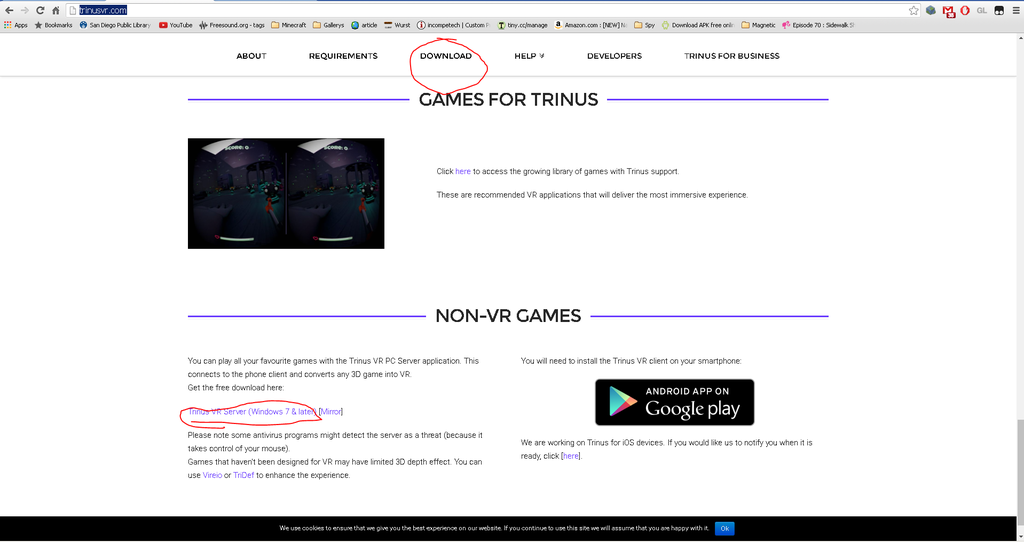
Task: Click the Trinus game screenshot thumbnail
Action: click(x=286, y=193)
